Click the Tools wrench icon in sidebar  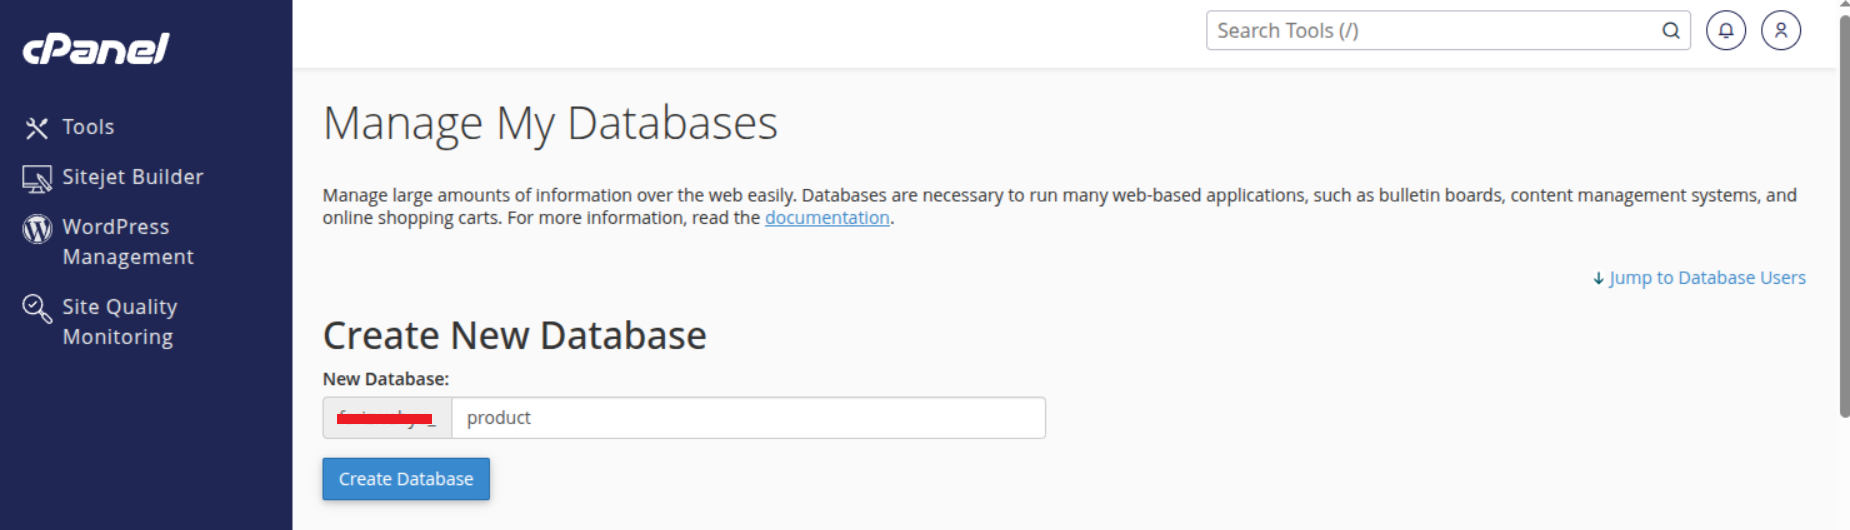click(37, 128)
